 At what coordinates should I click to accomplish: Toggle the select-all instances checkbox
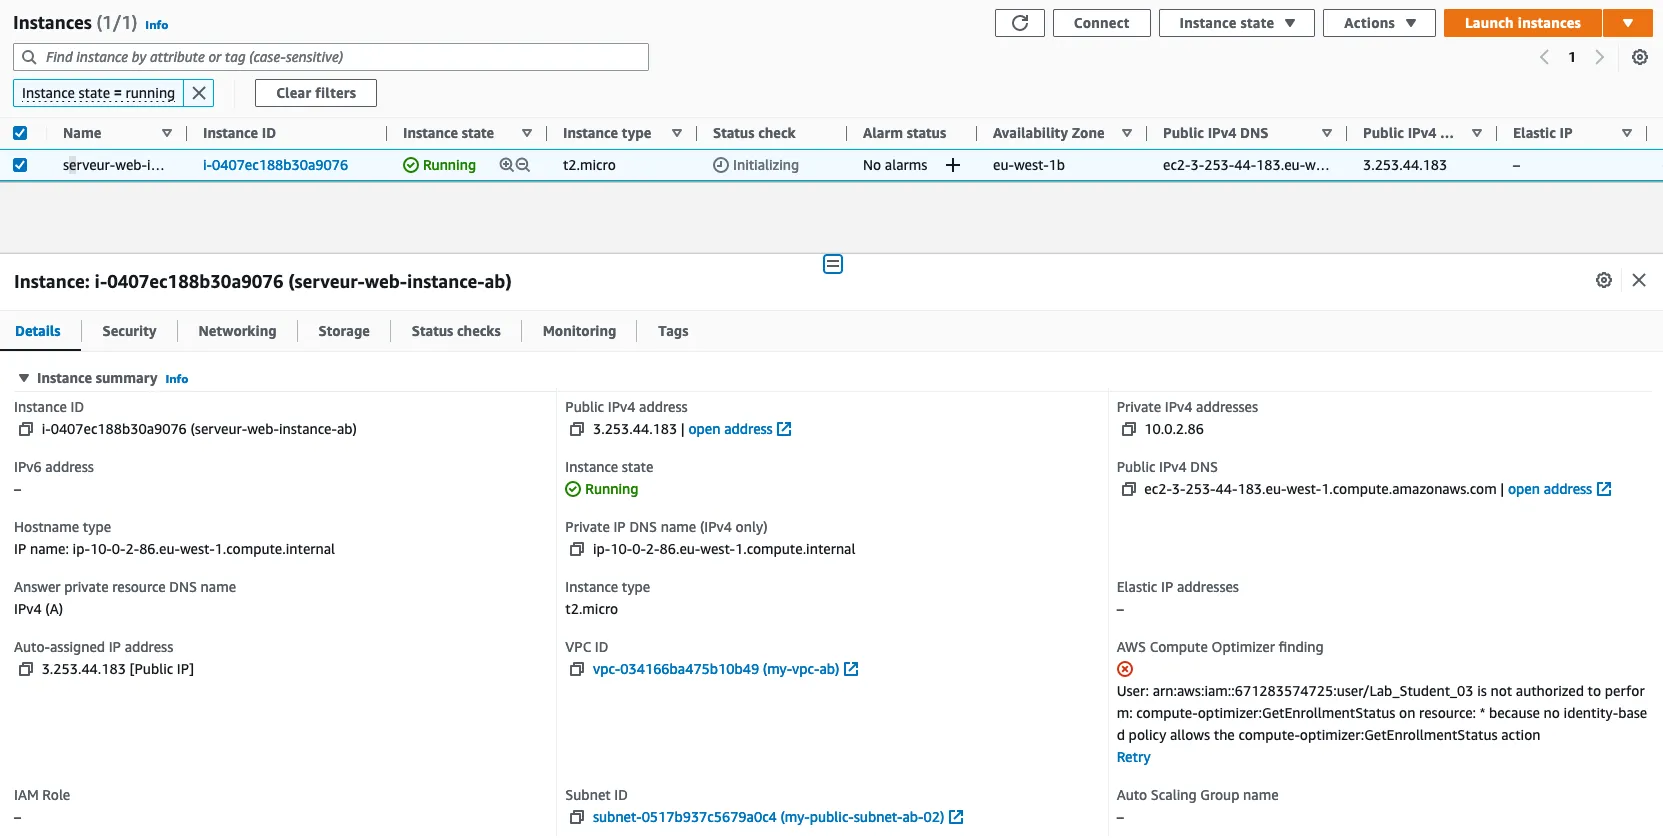coord(20,133)
